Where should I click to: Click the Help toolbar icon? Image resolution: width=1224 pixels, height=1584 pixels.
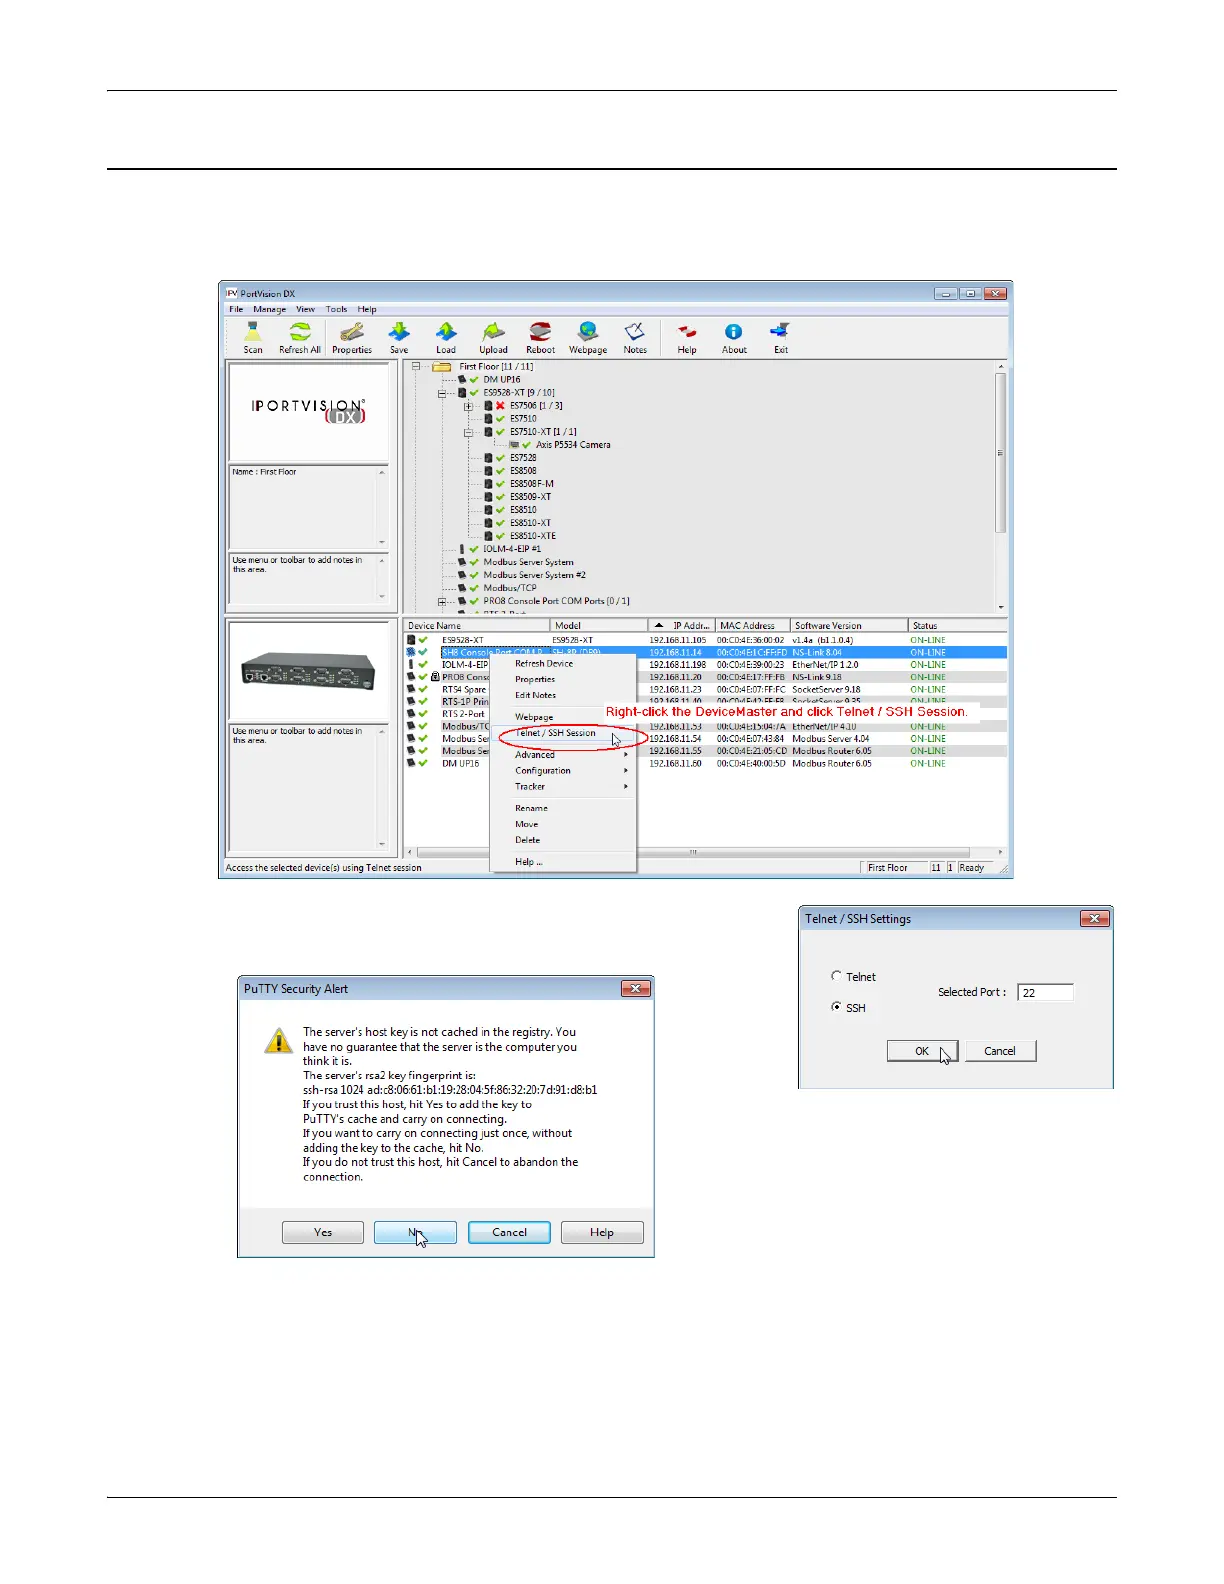tap(687, 331)
